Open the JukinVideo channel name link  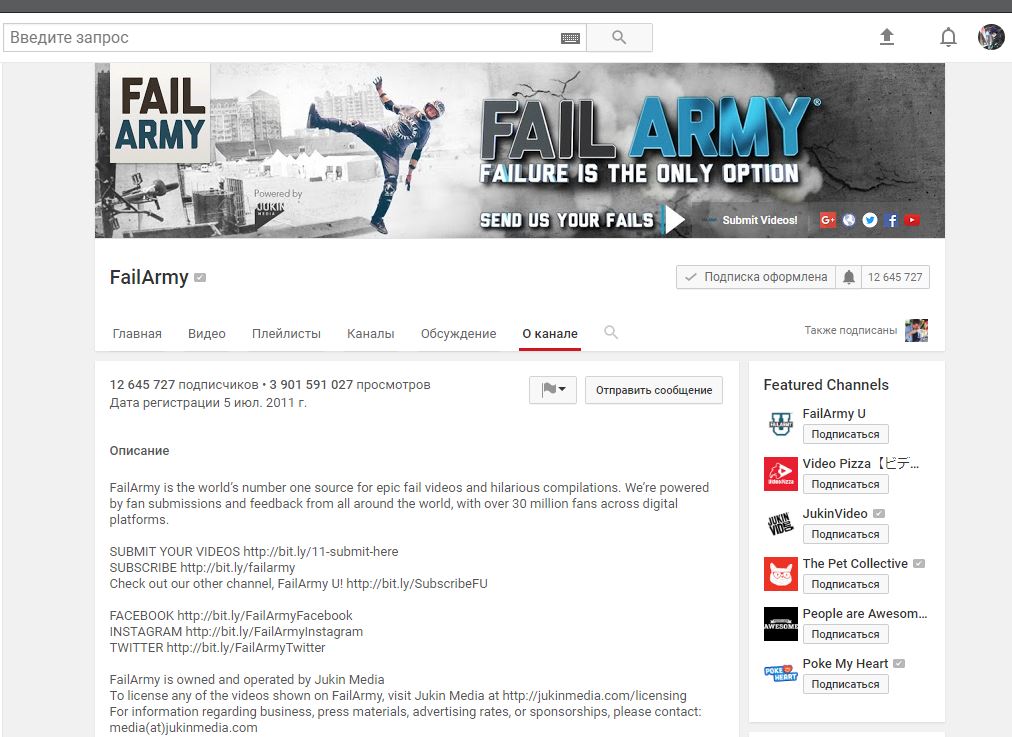[835, 514]
